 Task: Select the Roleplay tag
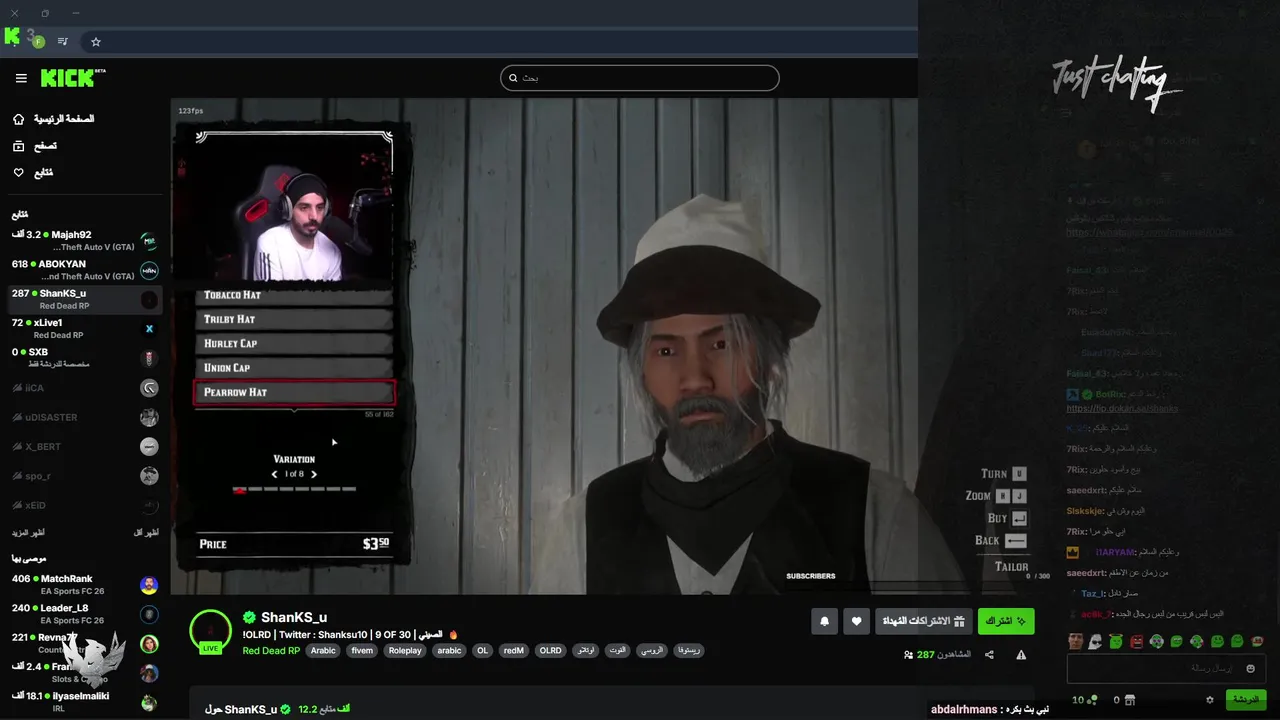(405, 650)
